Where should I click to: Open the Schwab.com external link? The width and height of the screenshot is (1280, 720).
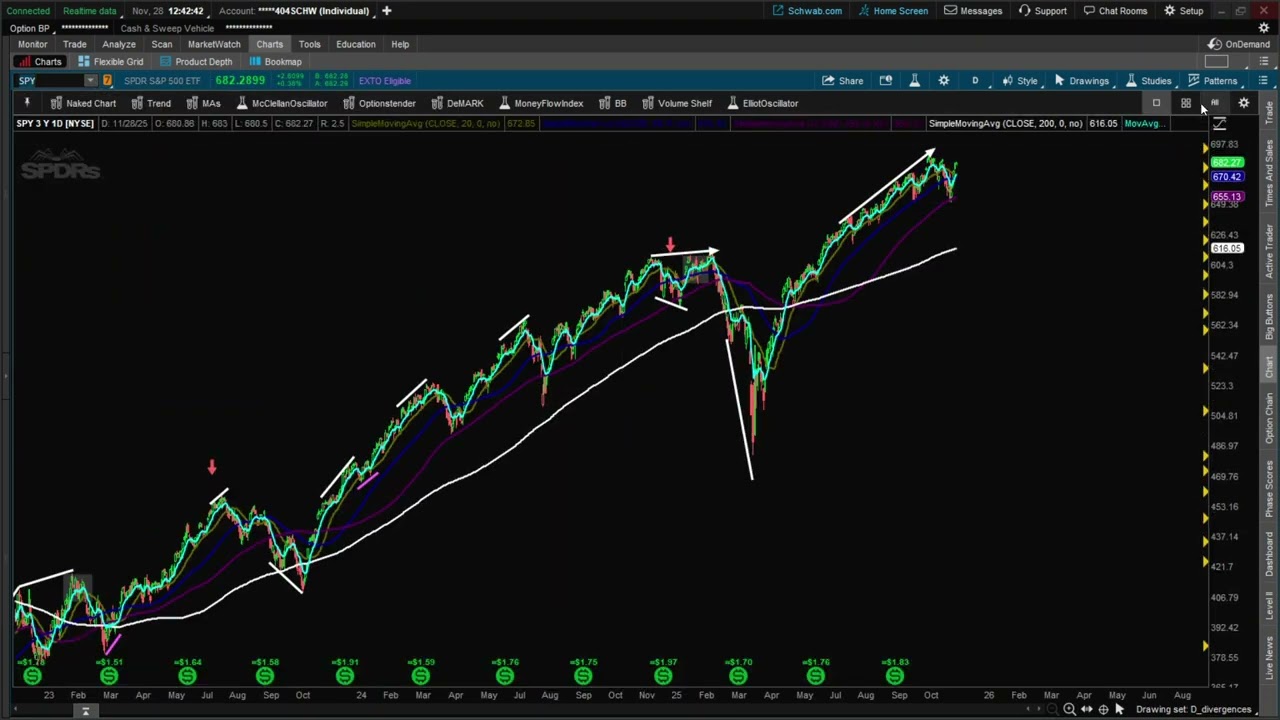pyautogui.click(x=806, y=11)
